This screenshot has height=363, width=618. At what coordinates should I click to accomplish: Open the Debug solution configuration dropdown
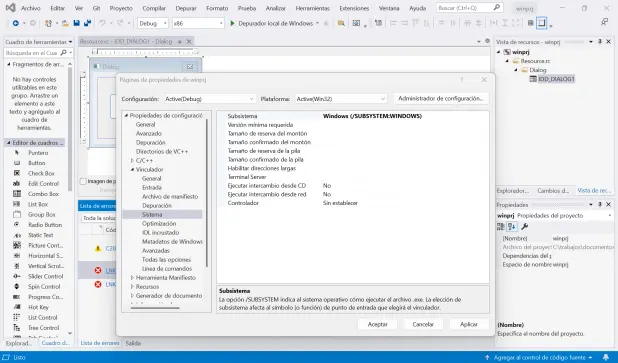click(153, 23)
